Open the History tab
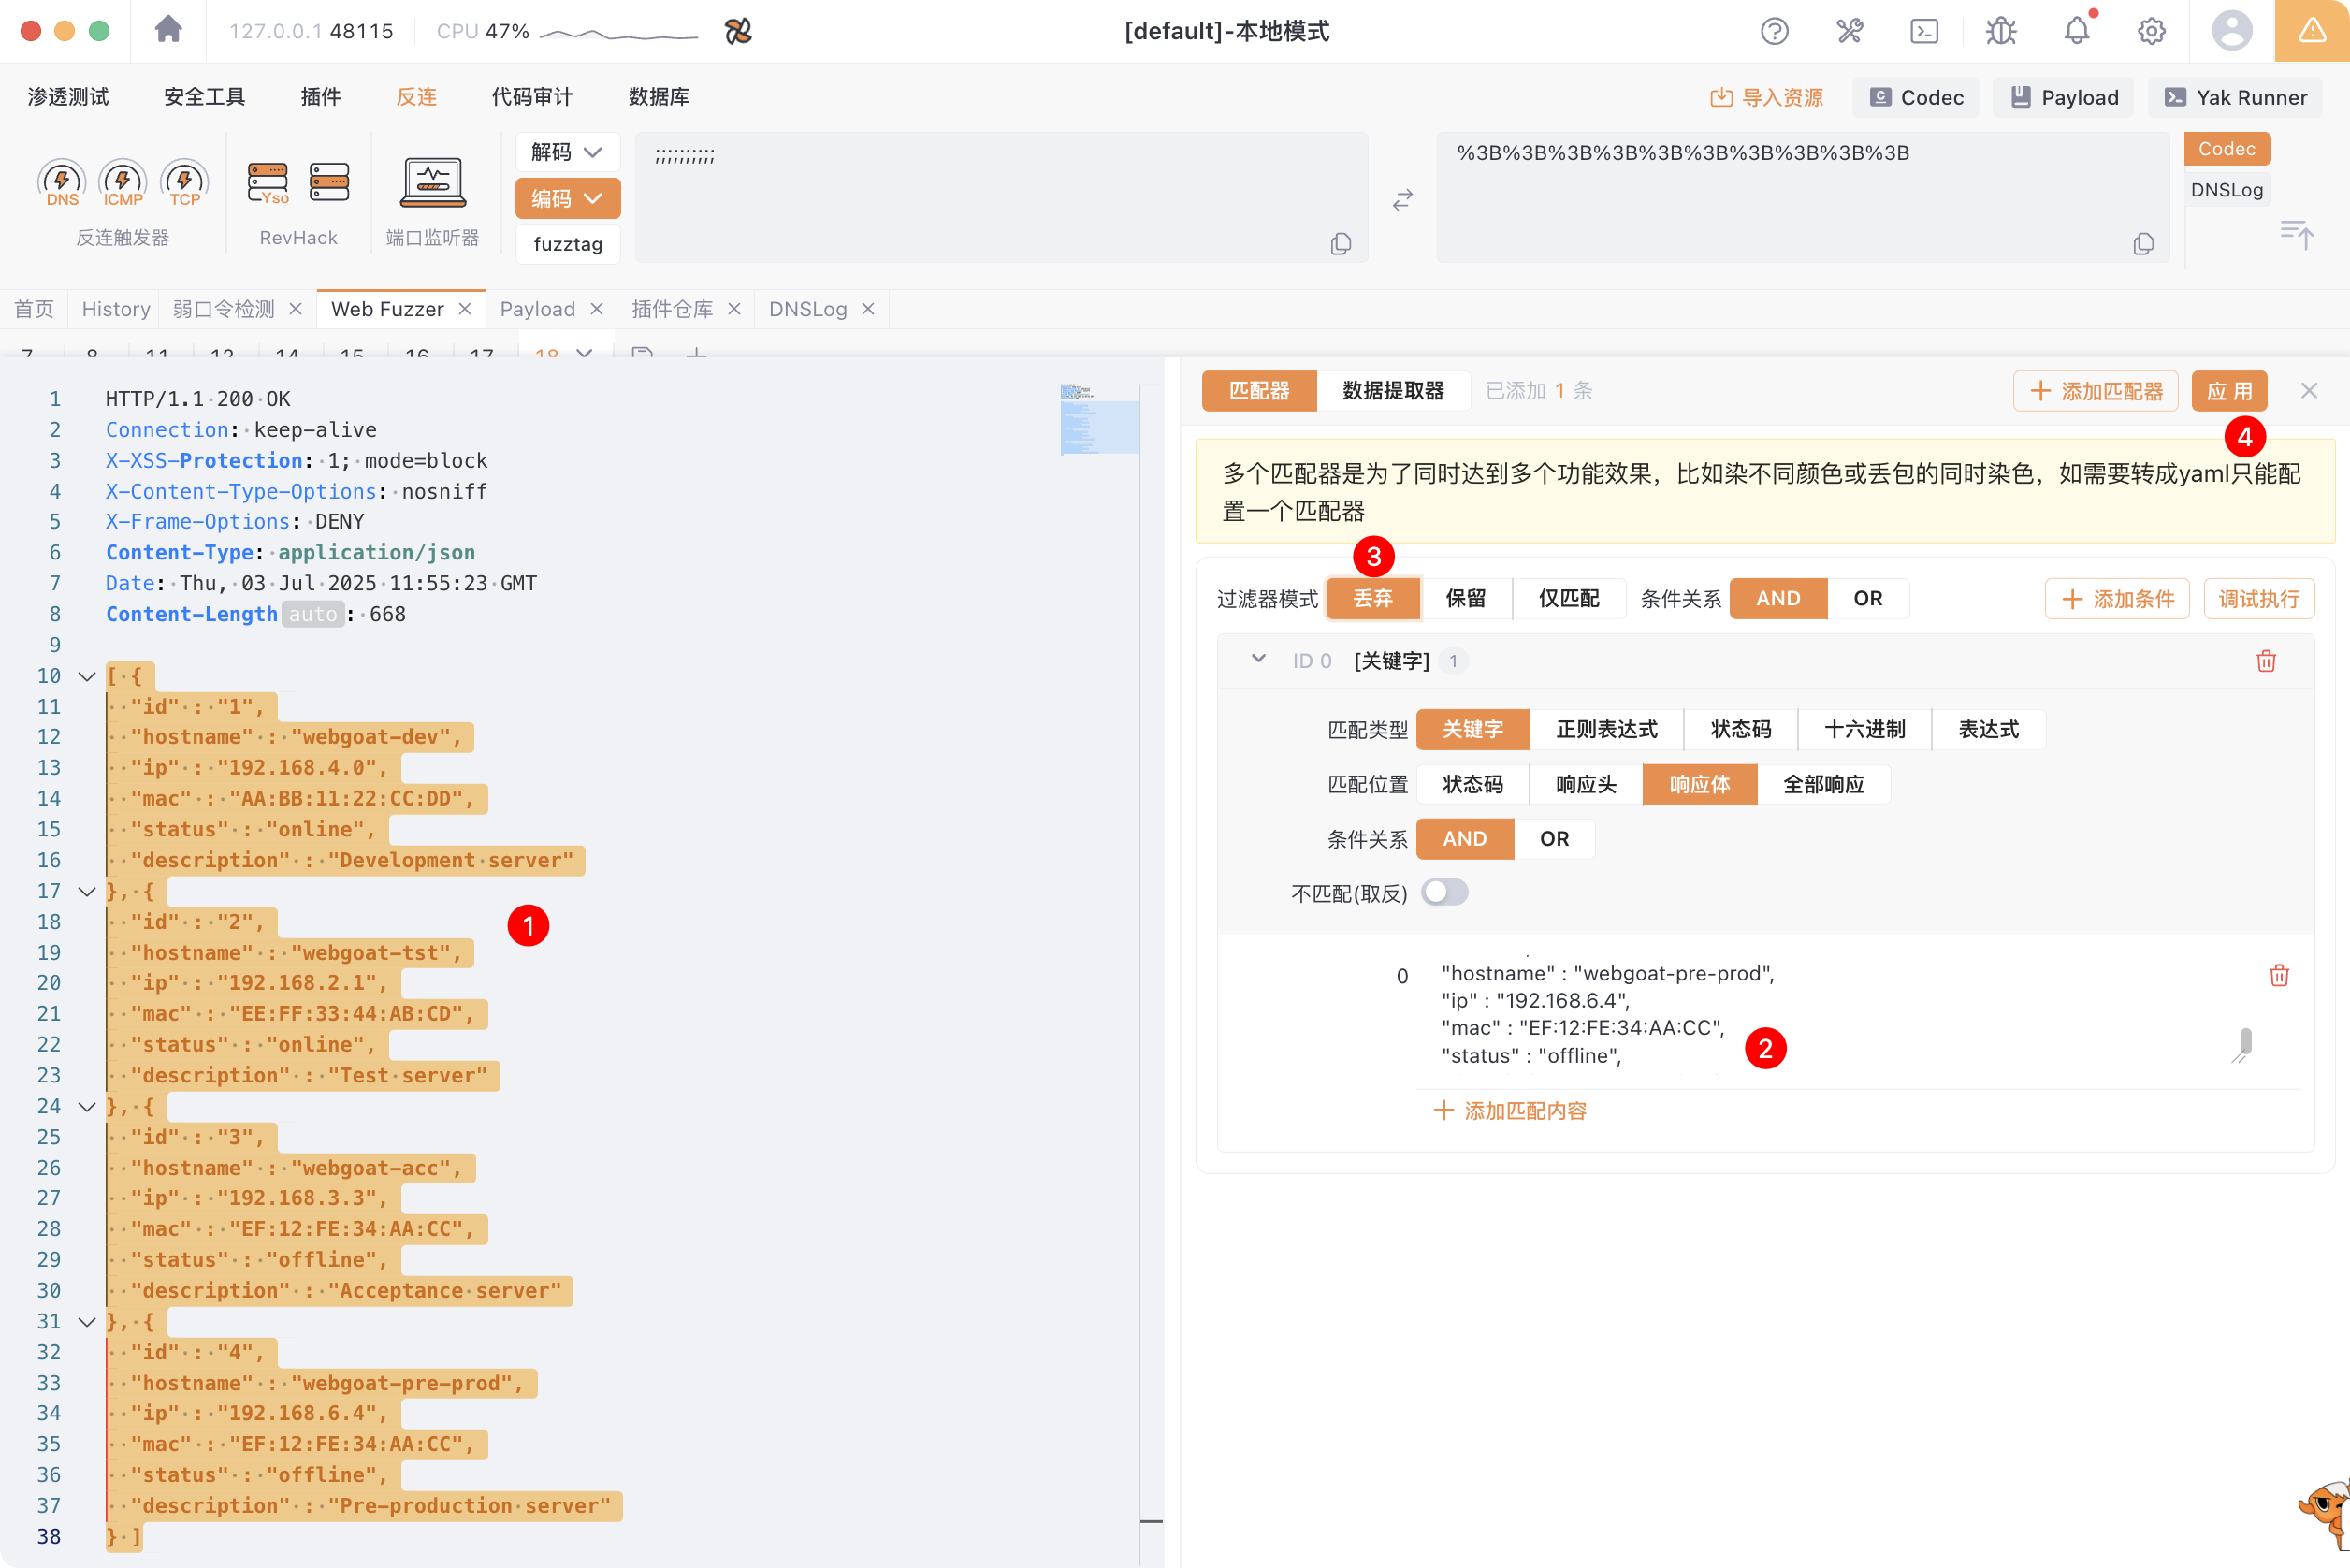Viewport: 2350px width, 1568px height. point(116,309)
